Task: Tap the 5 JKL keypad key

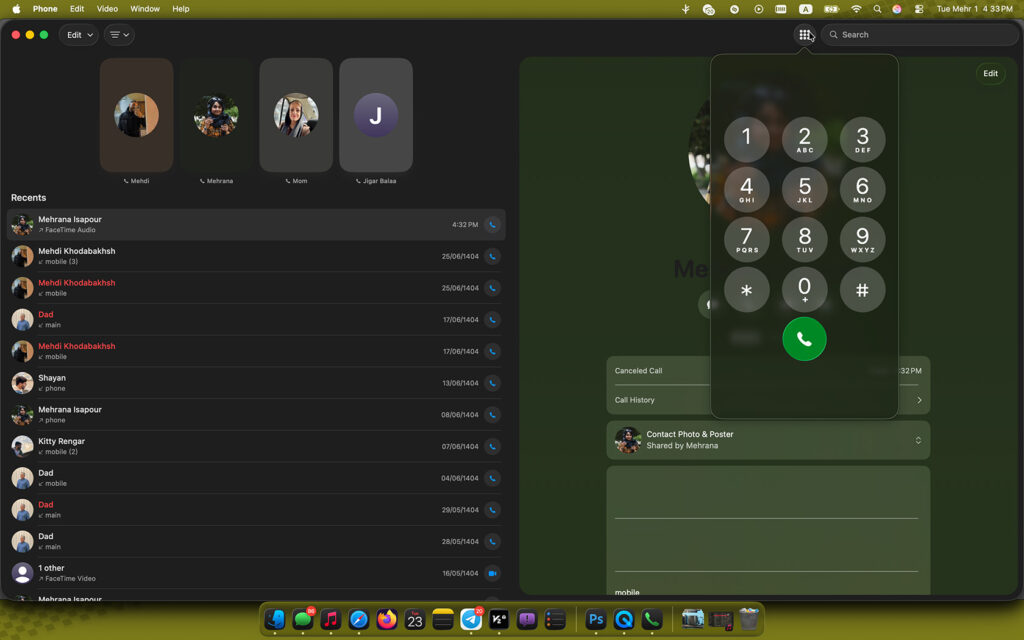Action: [805, 189]
